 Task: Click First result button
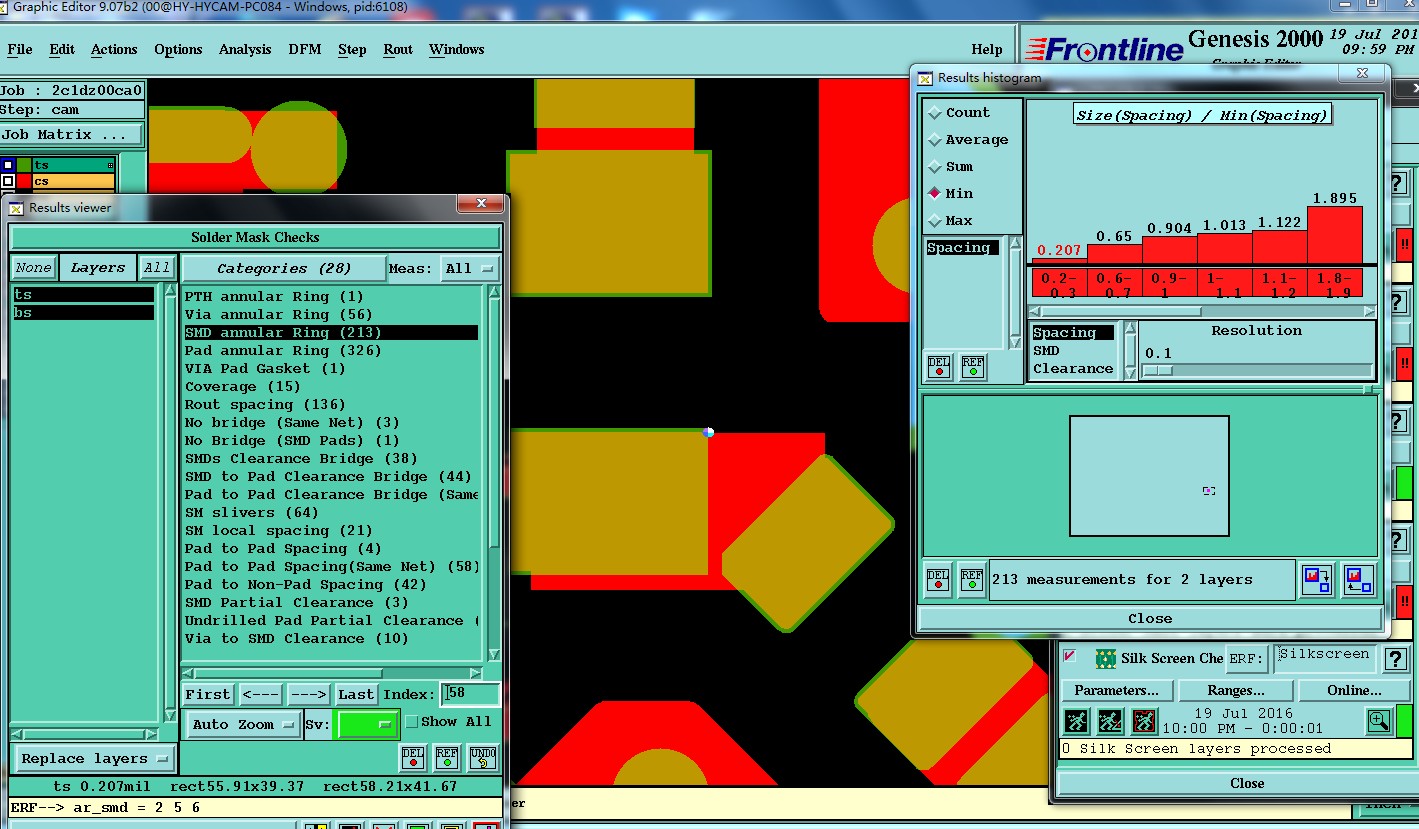(208, 694)
